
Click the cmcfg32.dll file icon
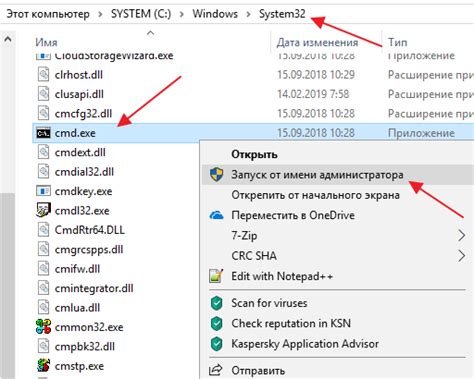click(43, 113)
